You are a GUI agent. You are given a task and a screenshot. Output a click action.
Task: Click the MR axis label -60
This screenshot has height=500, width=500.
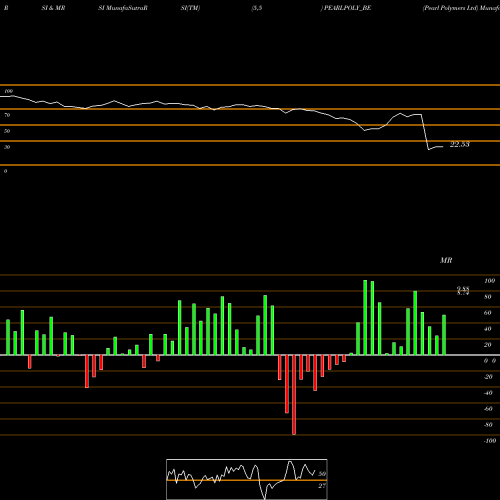tap(488, 409)
